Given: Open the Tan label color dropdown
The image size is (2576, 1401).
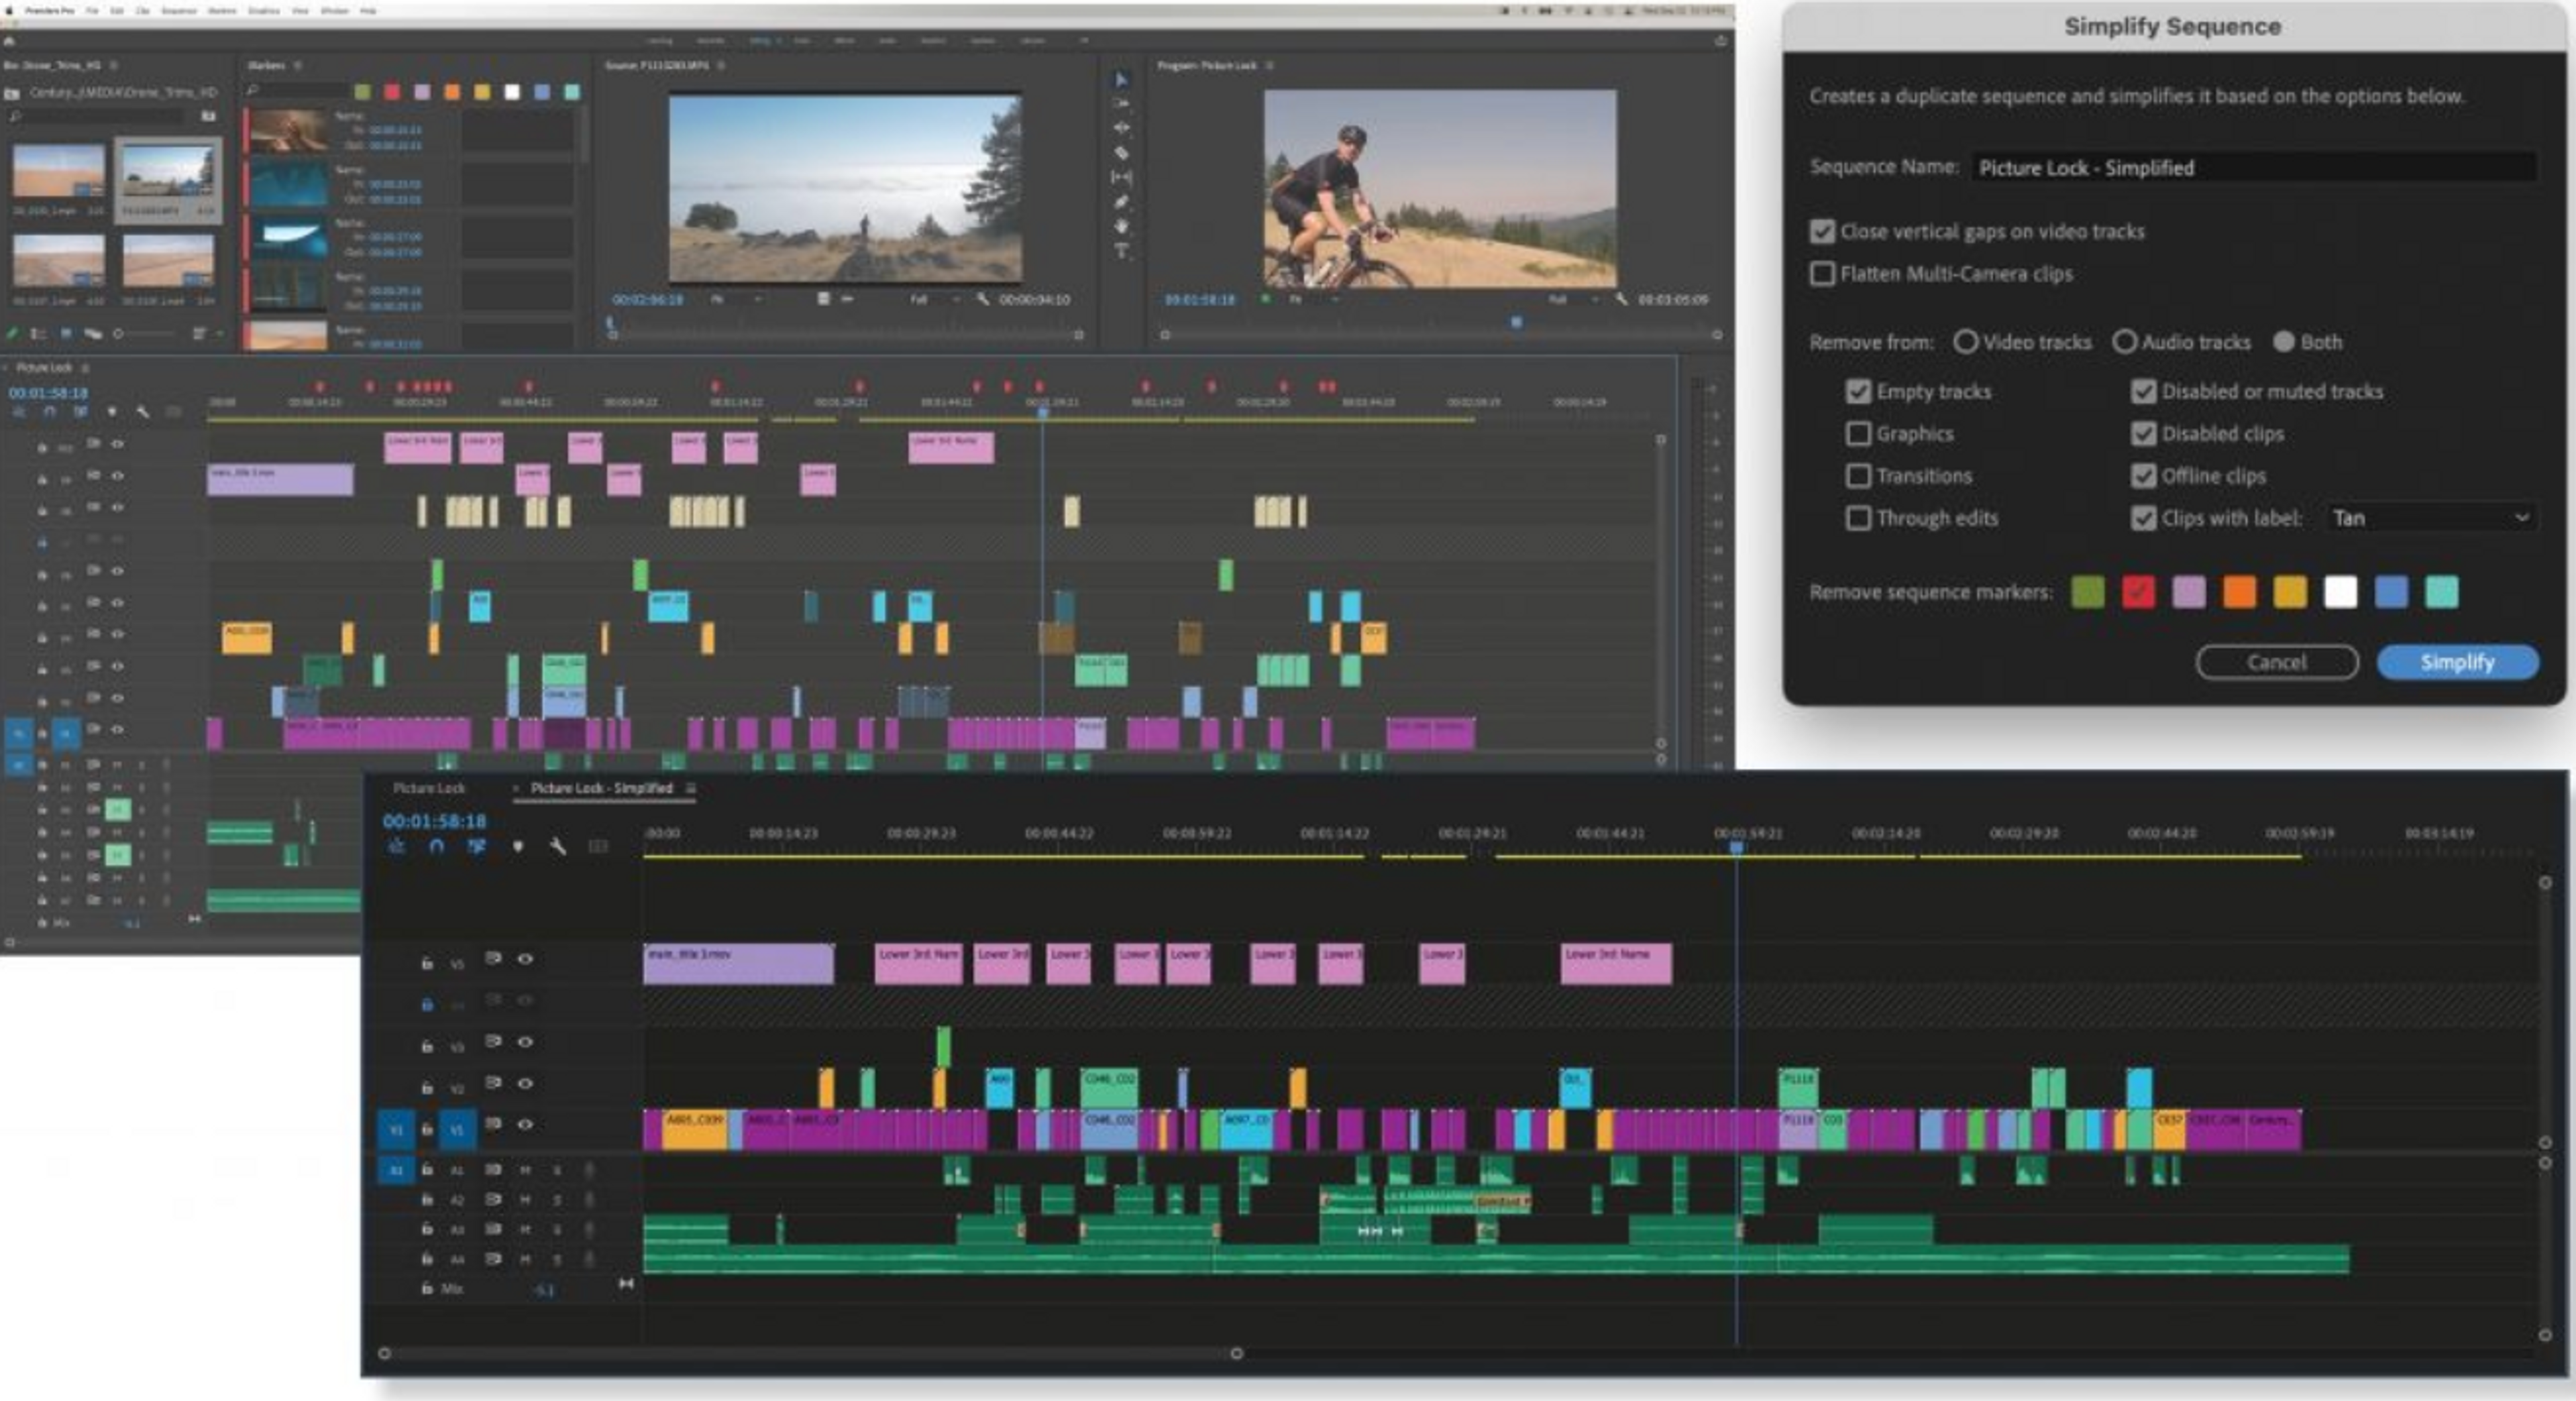Looking at the screenshot, I should 2430,518.
